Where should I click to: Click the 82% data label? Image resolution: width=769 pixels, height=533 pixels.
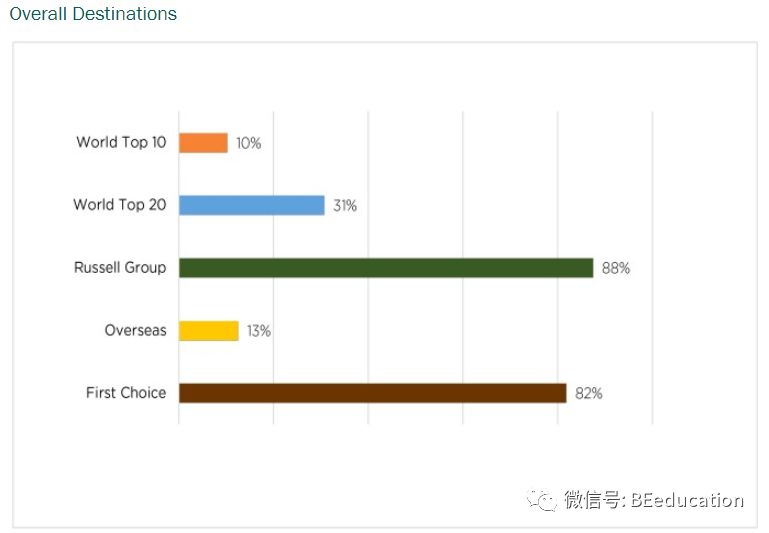[589, 393]
